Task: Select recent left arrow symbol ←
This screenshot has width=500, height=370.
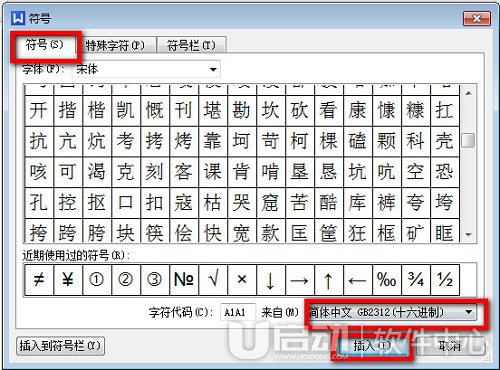Action: tap(358, 279)
